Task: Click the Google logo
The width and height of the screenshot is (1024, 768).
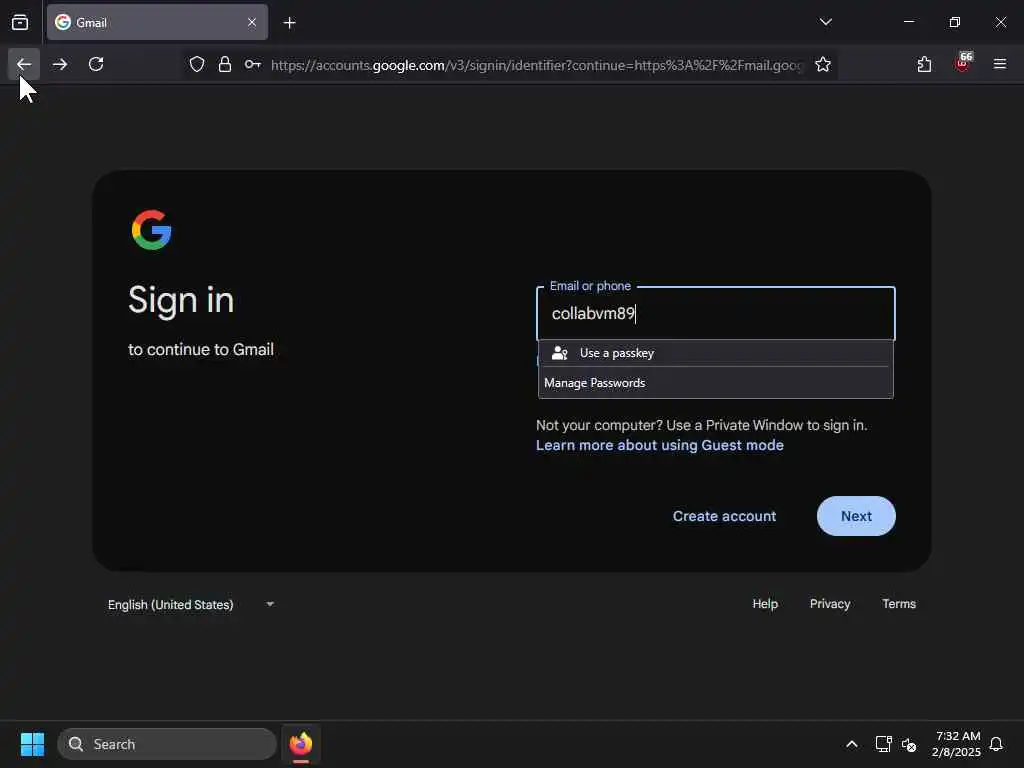Action: coord(152,230)
